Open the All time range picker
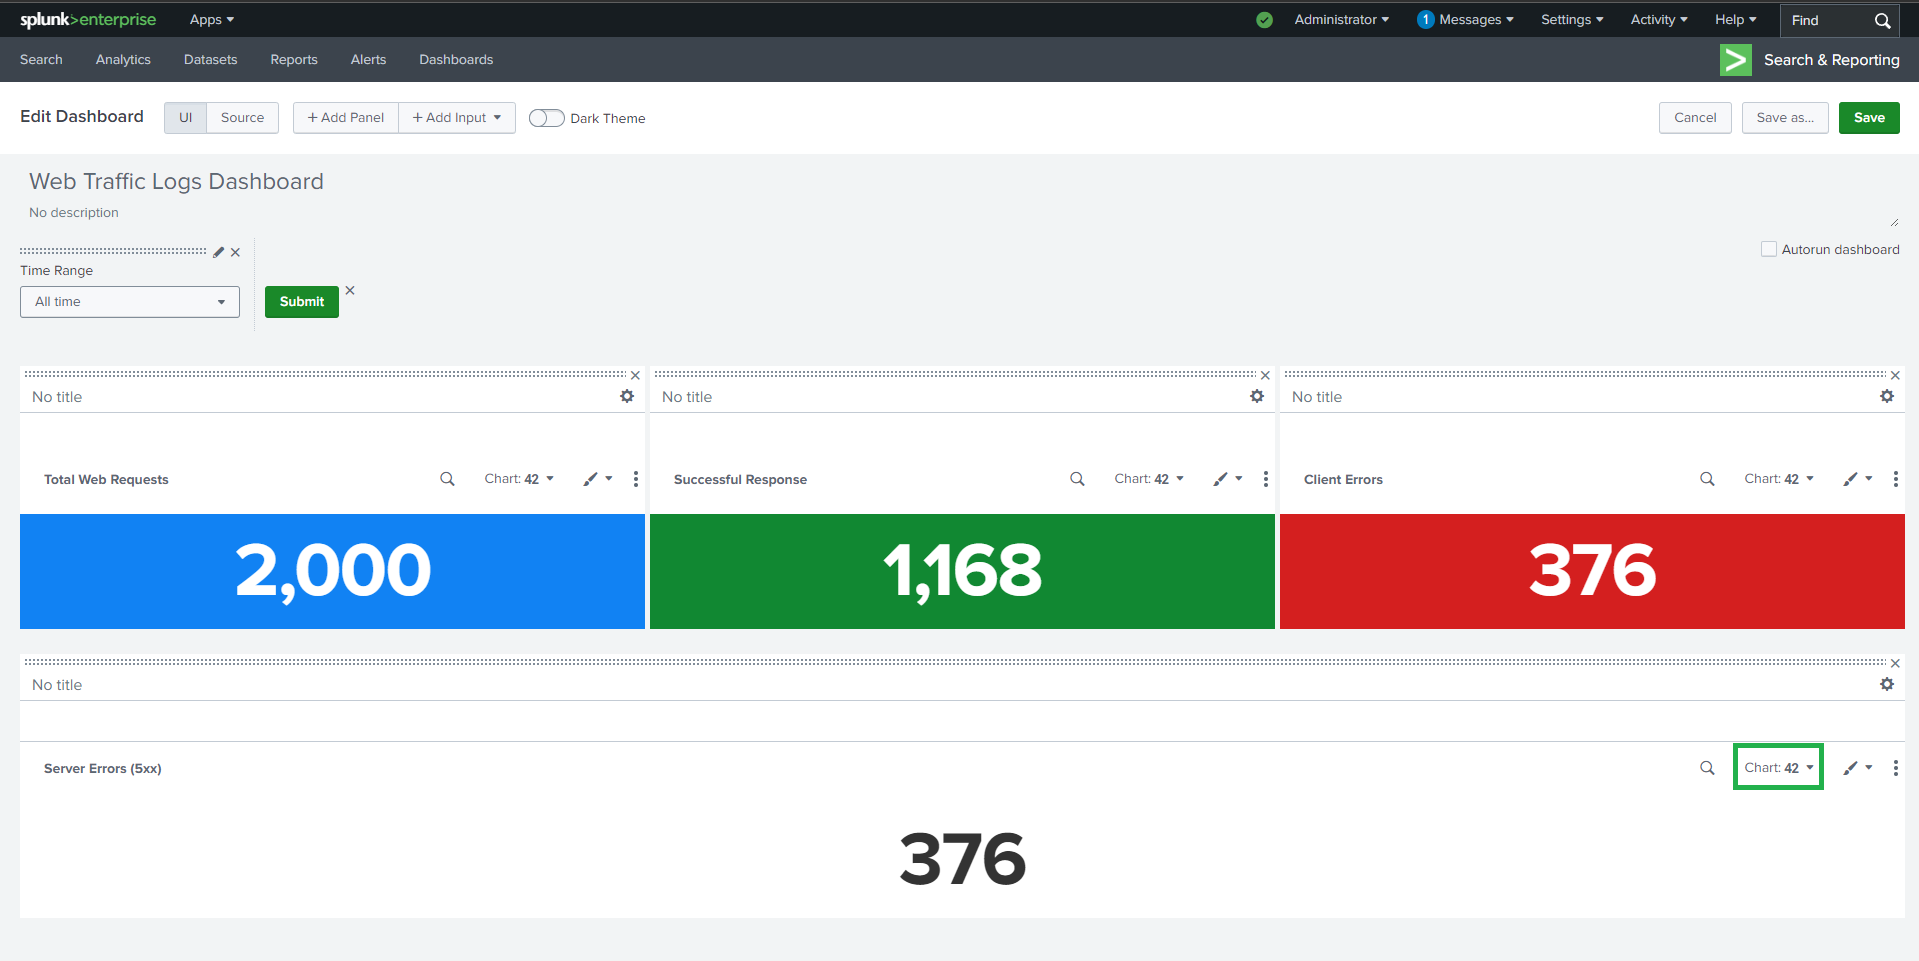 click(130, 302)
